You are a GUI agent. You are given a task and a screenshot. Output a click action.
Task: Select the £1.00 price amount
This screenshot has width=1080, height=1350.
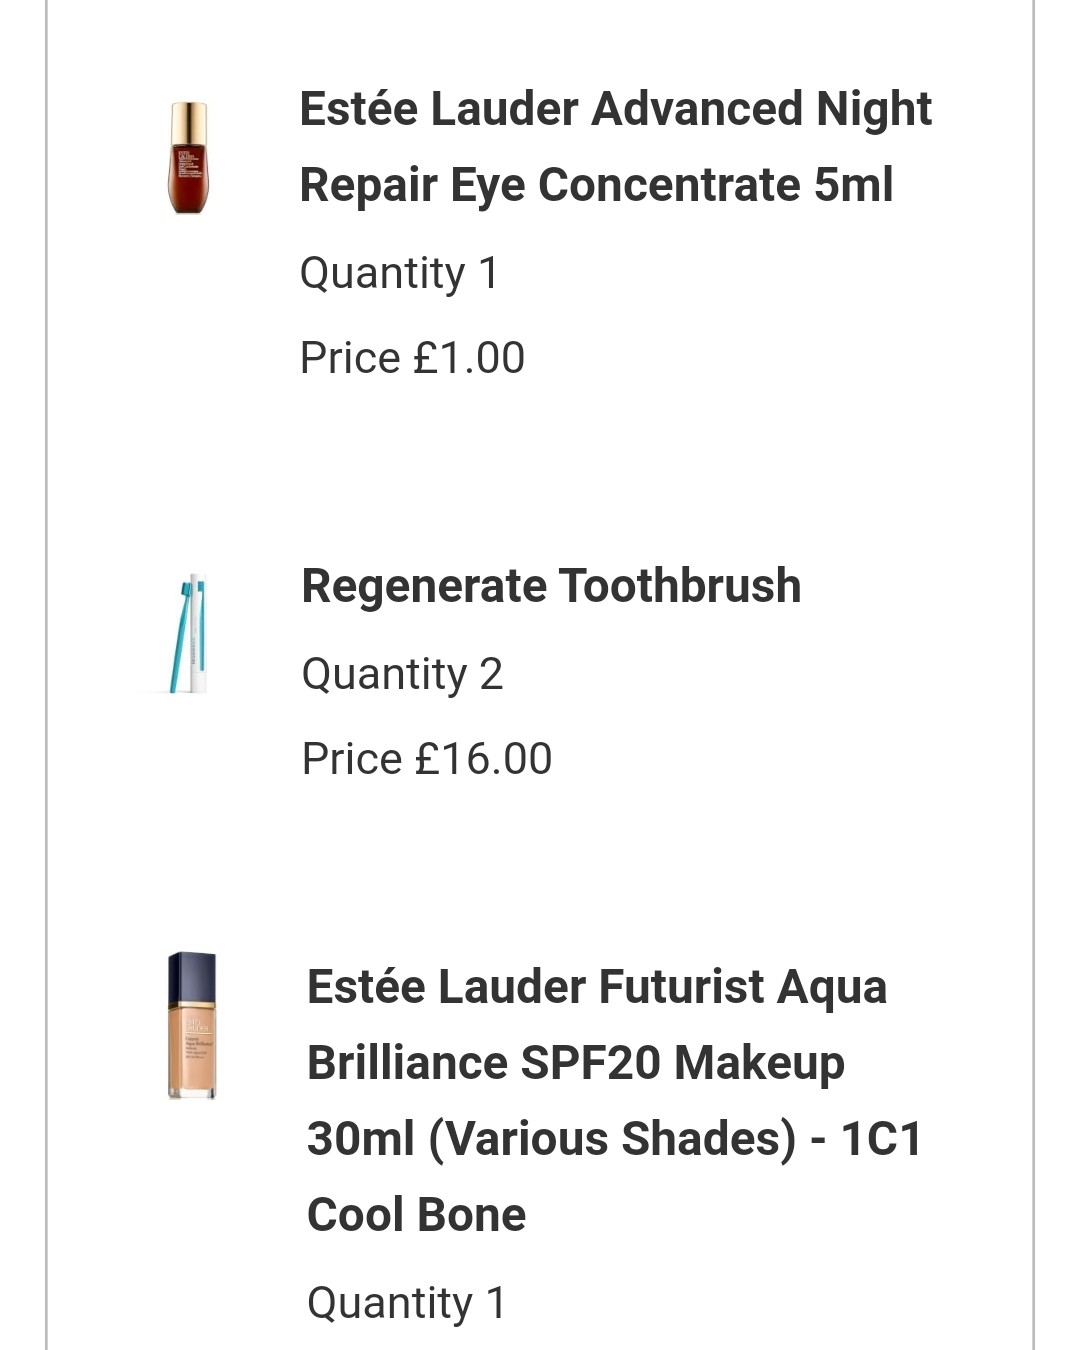469,358
